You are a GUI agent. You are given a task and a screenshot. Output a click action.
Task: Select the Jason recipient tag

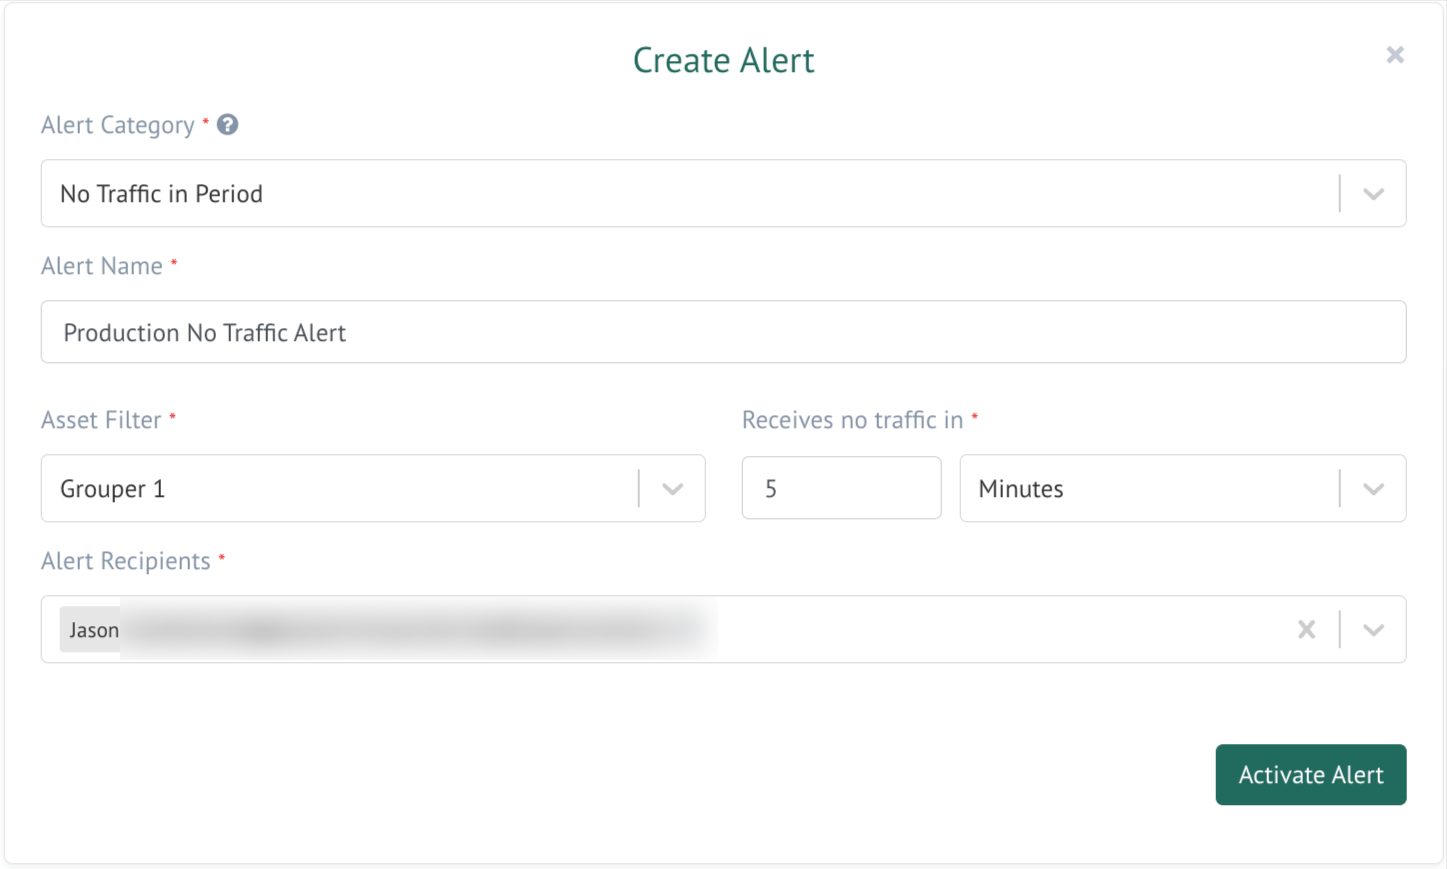[94, 630]
